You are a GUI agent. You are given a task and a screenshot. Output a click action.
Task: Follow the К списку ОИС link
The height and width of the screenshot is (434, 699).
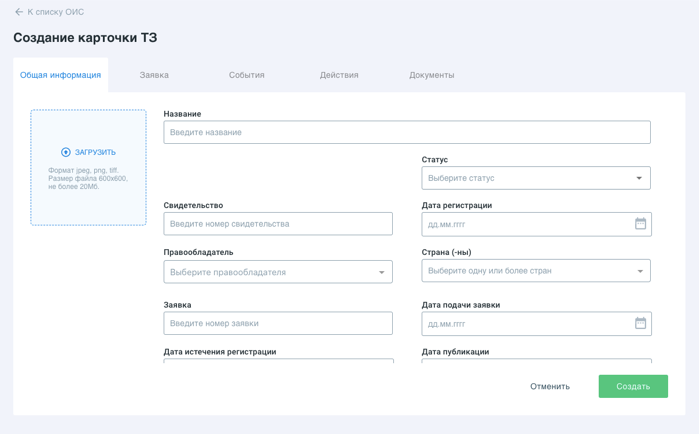[55, 12]
